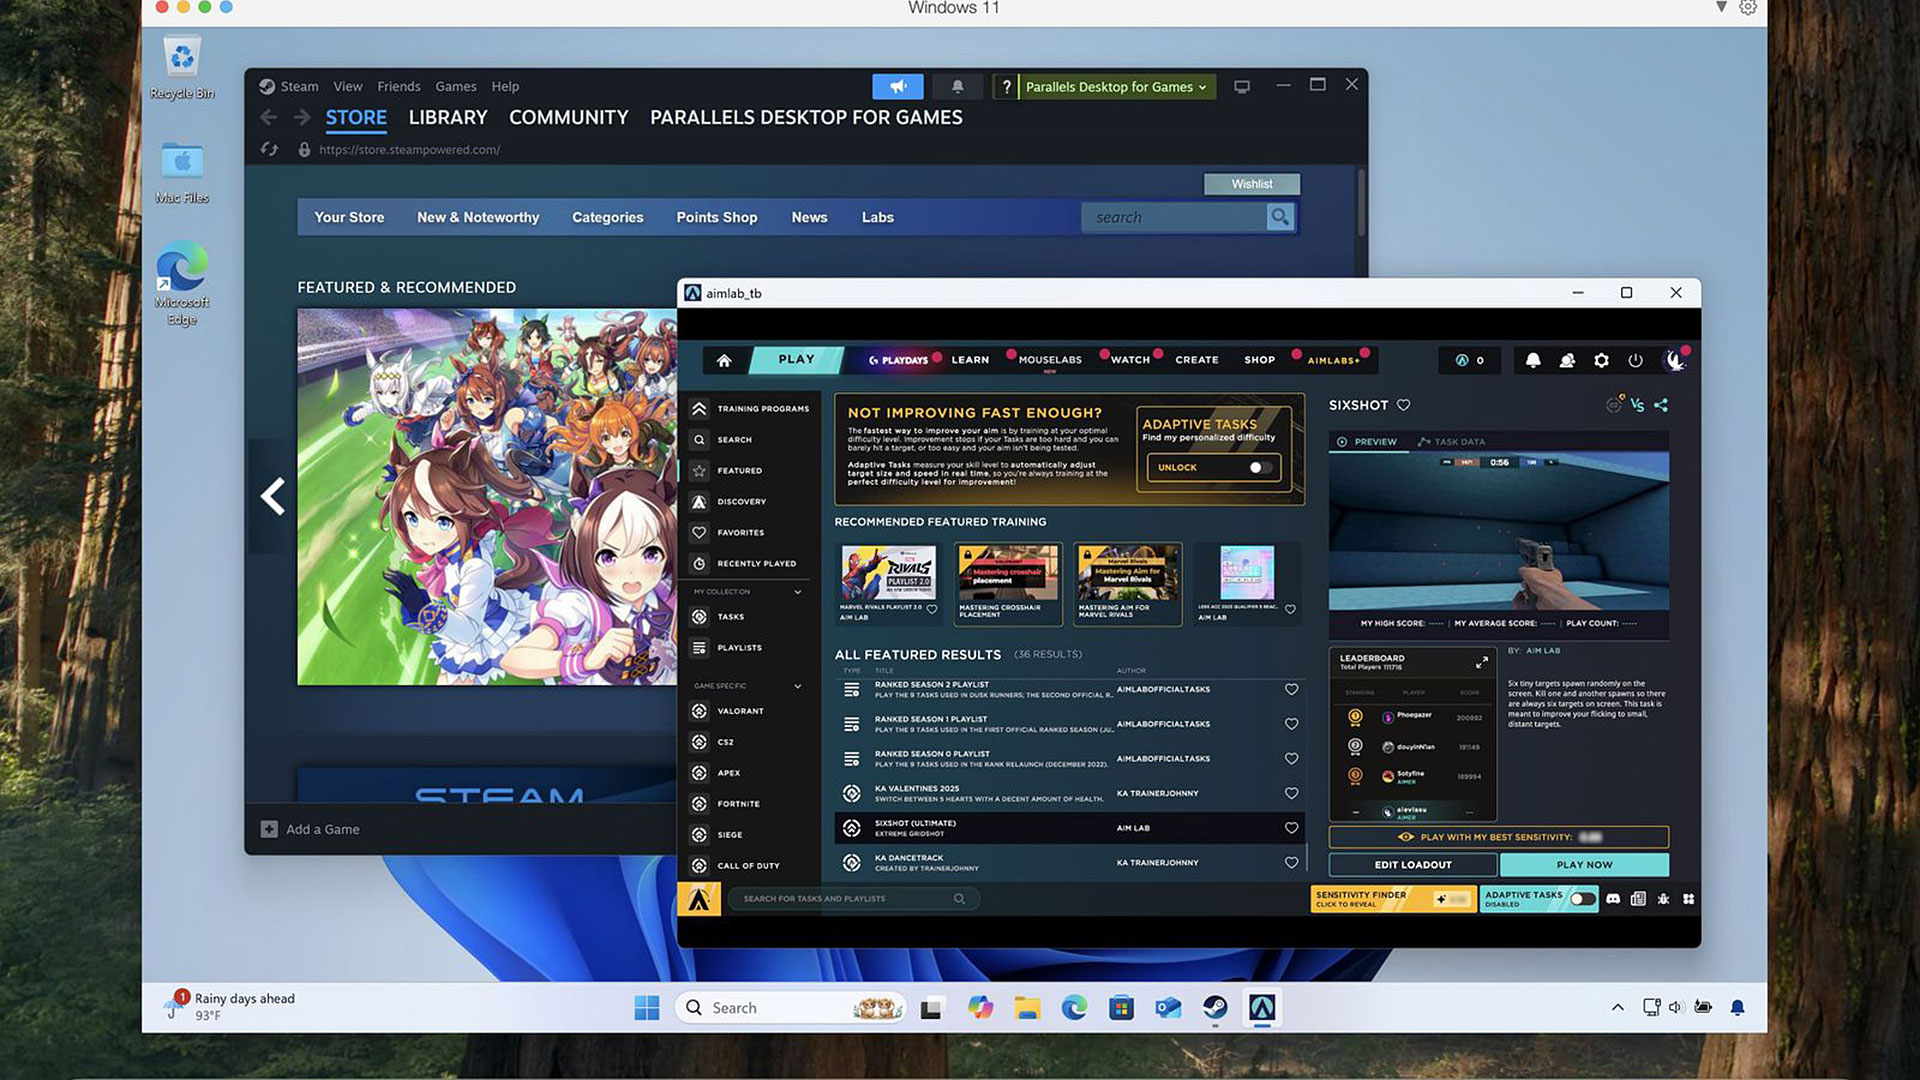The width and height of the screenshot is (1920, 1080).
Task: Show hidden icons in system tray
Action: [1617, 1008]
